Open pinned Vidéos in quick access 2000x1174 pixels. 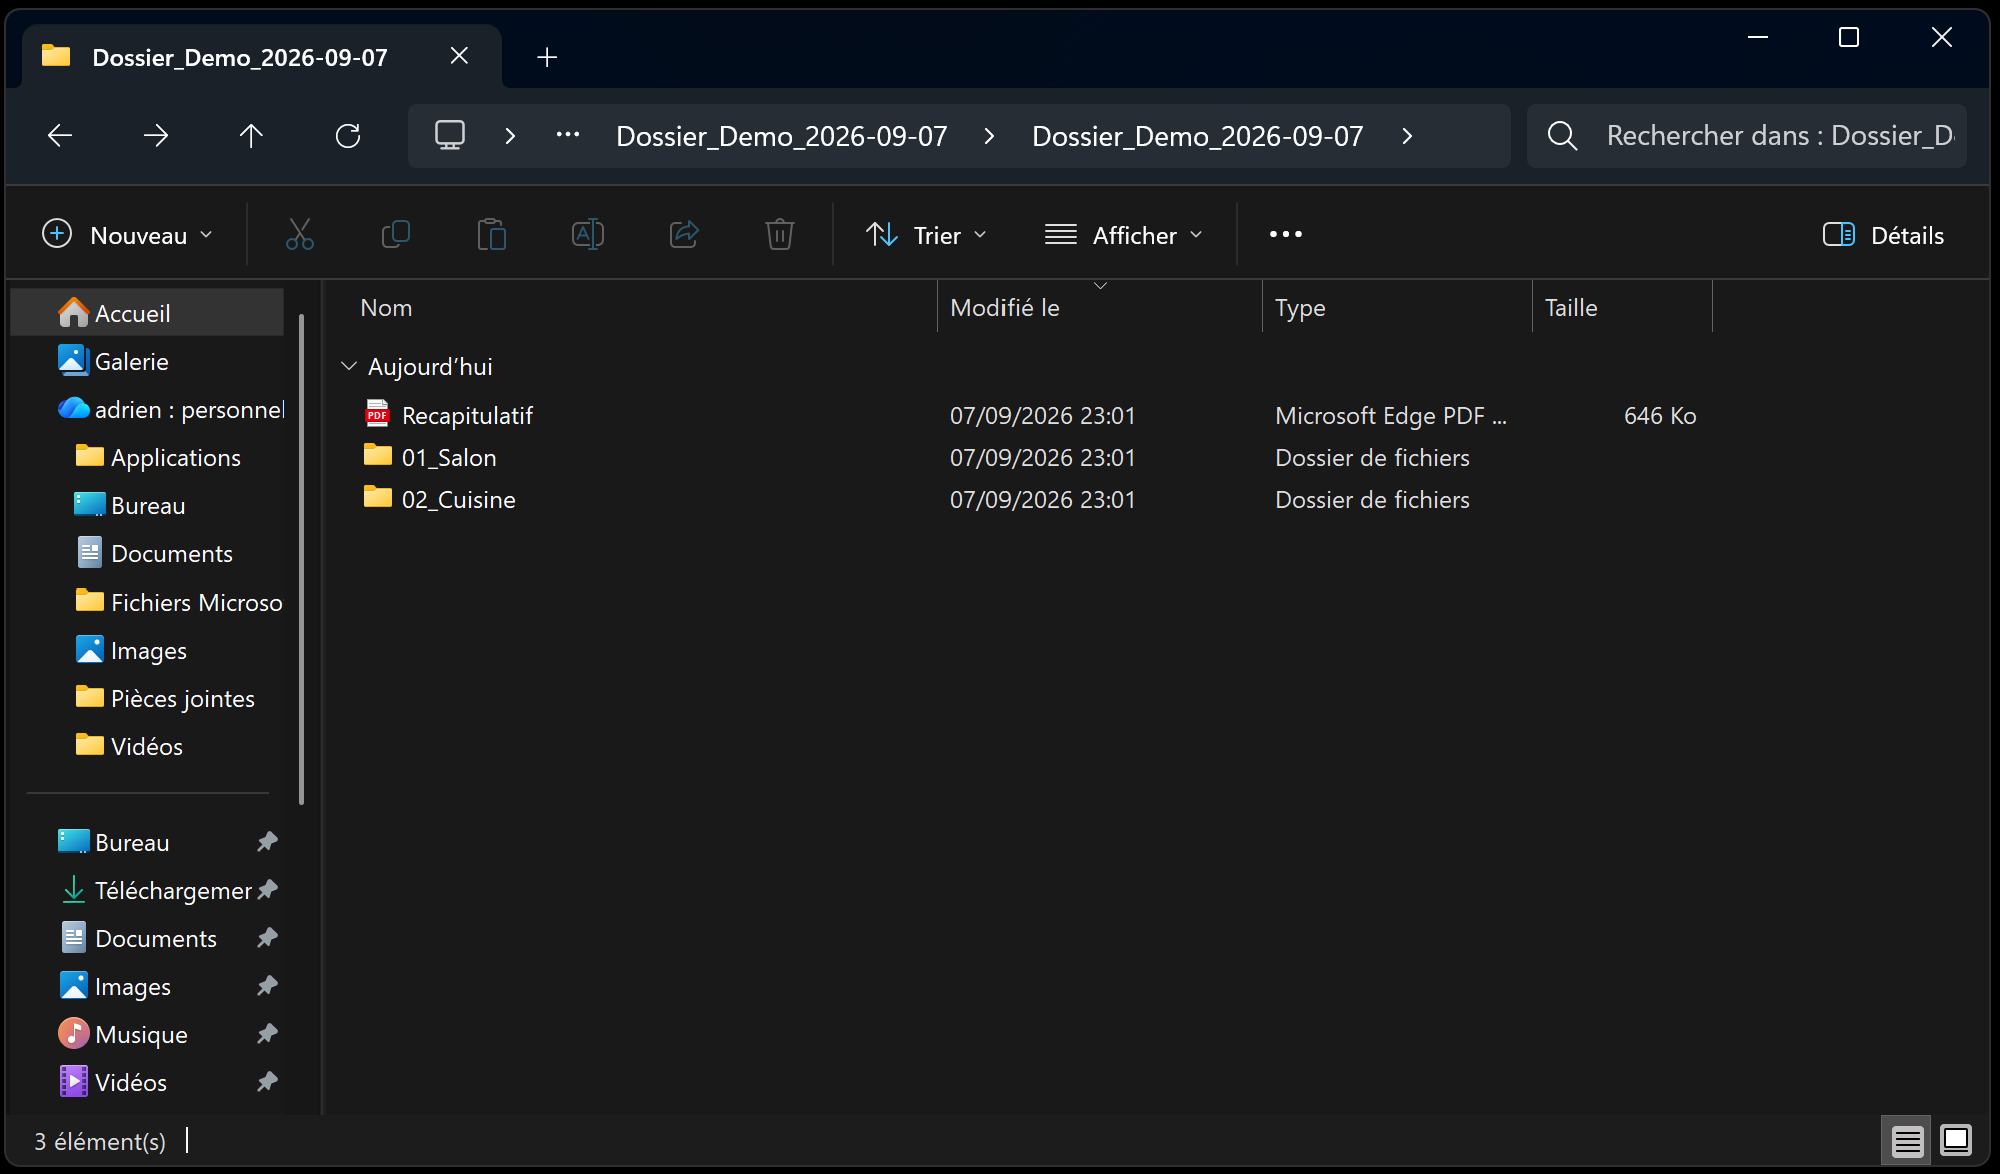pos(147,1082)
